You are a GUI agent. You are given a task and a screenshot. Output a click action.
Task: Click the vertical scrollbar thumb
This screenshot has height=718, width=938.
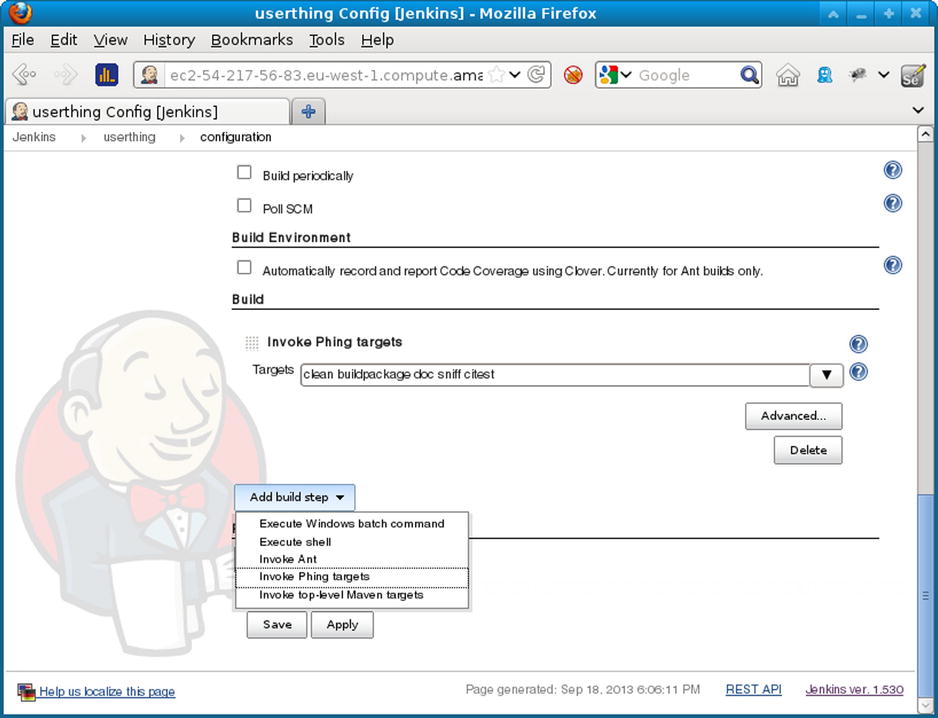[925, 595]
